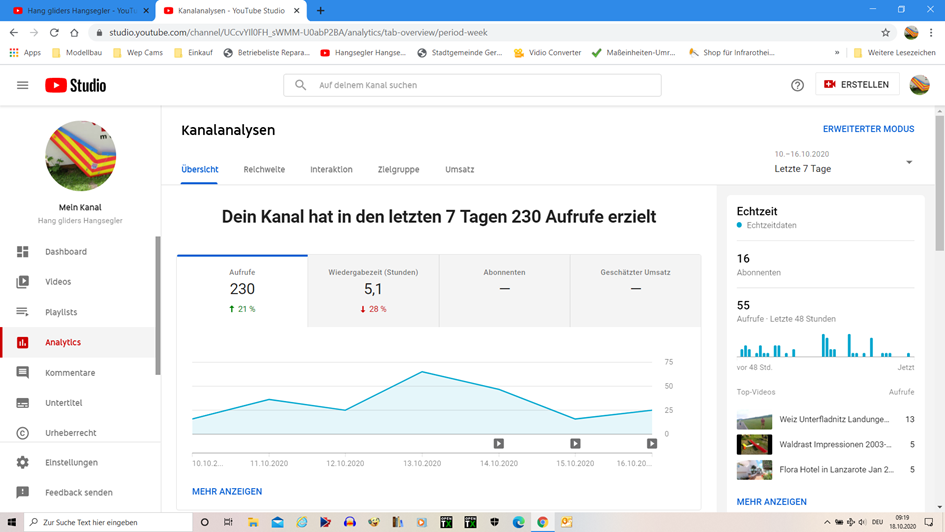The height and width of the screenshot is (532, 945).
Task: Expand hidden bookmarks chevron
Action: 837,52
